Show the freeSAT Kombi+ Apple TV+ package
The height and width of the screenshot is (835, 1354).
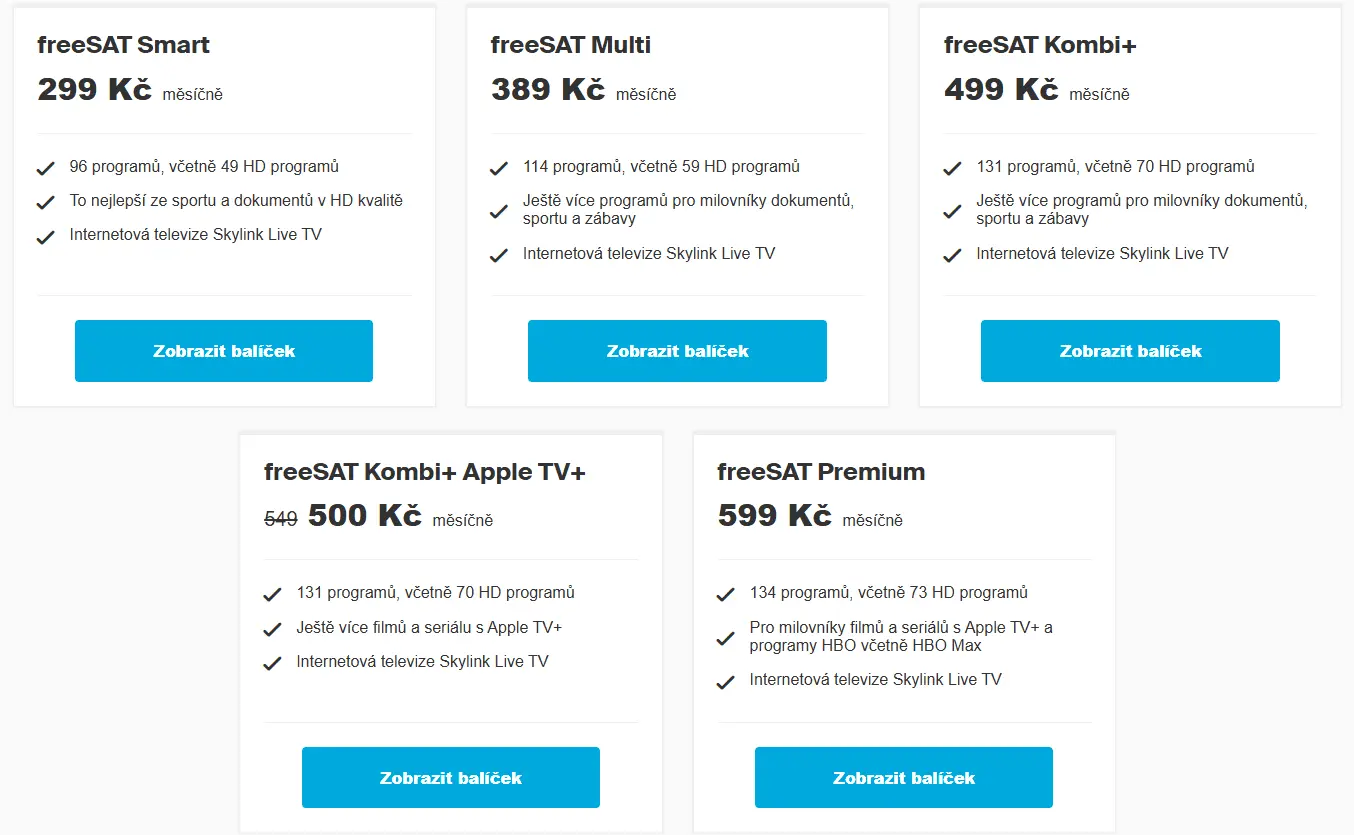coord(451,777)
